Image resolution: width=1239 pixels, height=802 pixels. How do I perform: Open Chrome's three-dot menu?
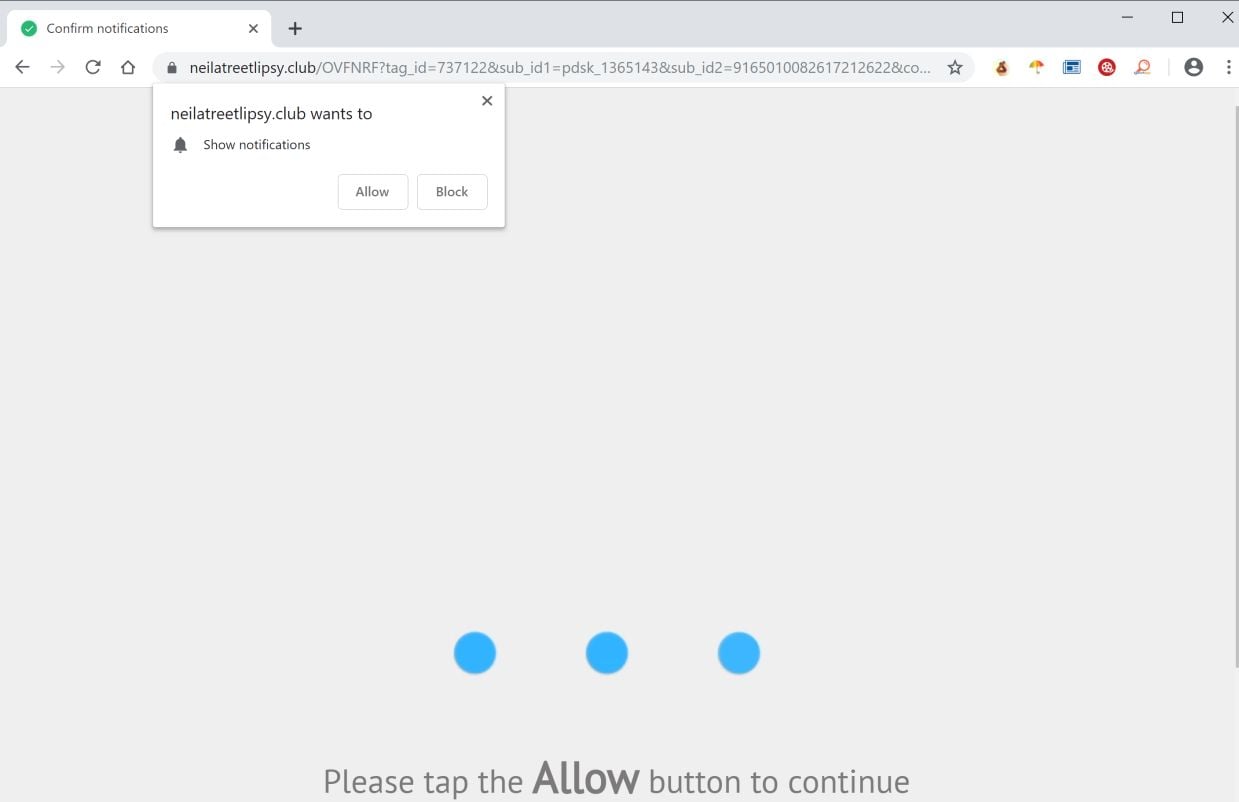(1228, 68)
